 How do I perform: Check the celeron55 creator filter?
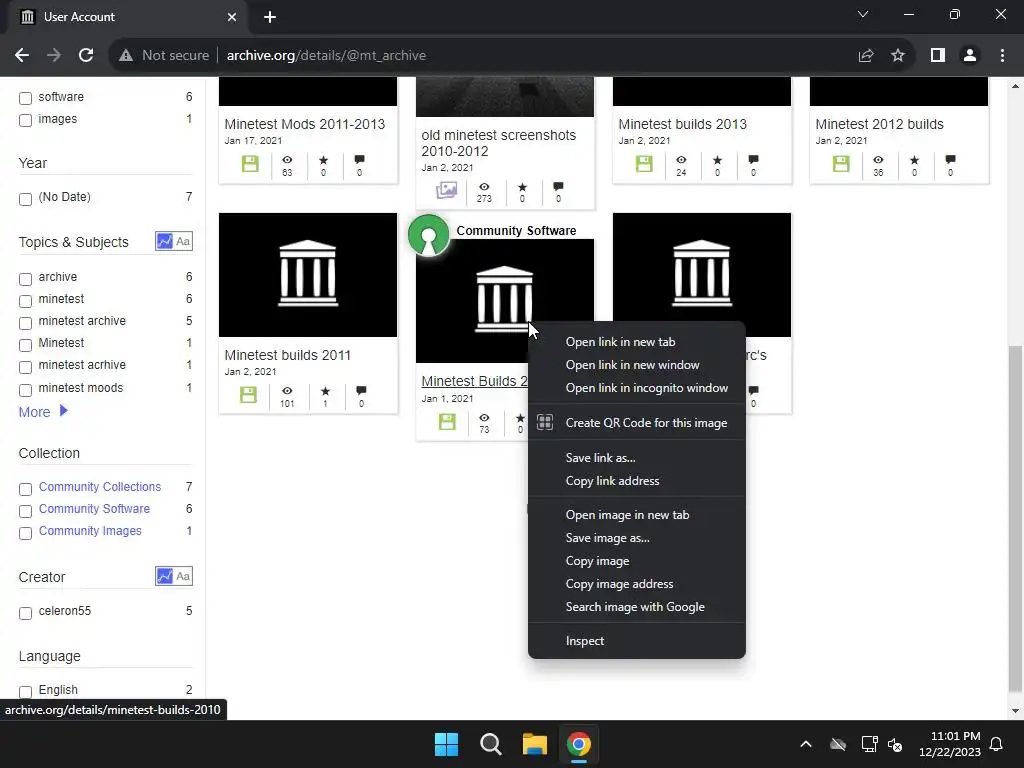click(25, 613)
